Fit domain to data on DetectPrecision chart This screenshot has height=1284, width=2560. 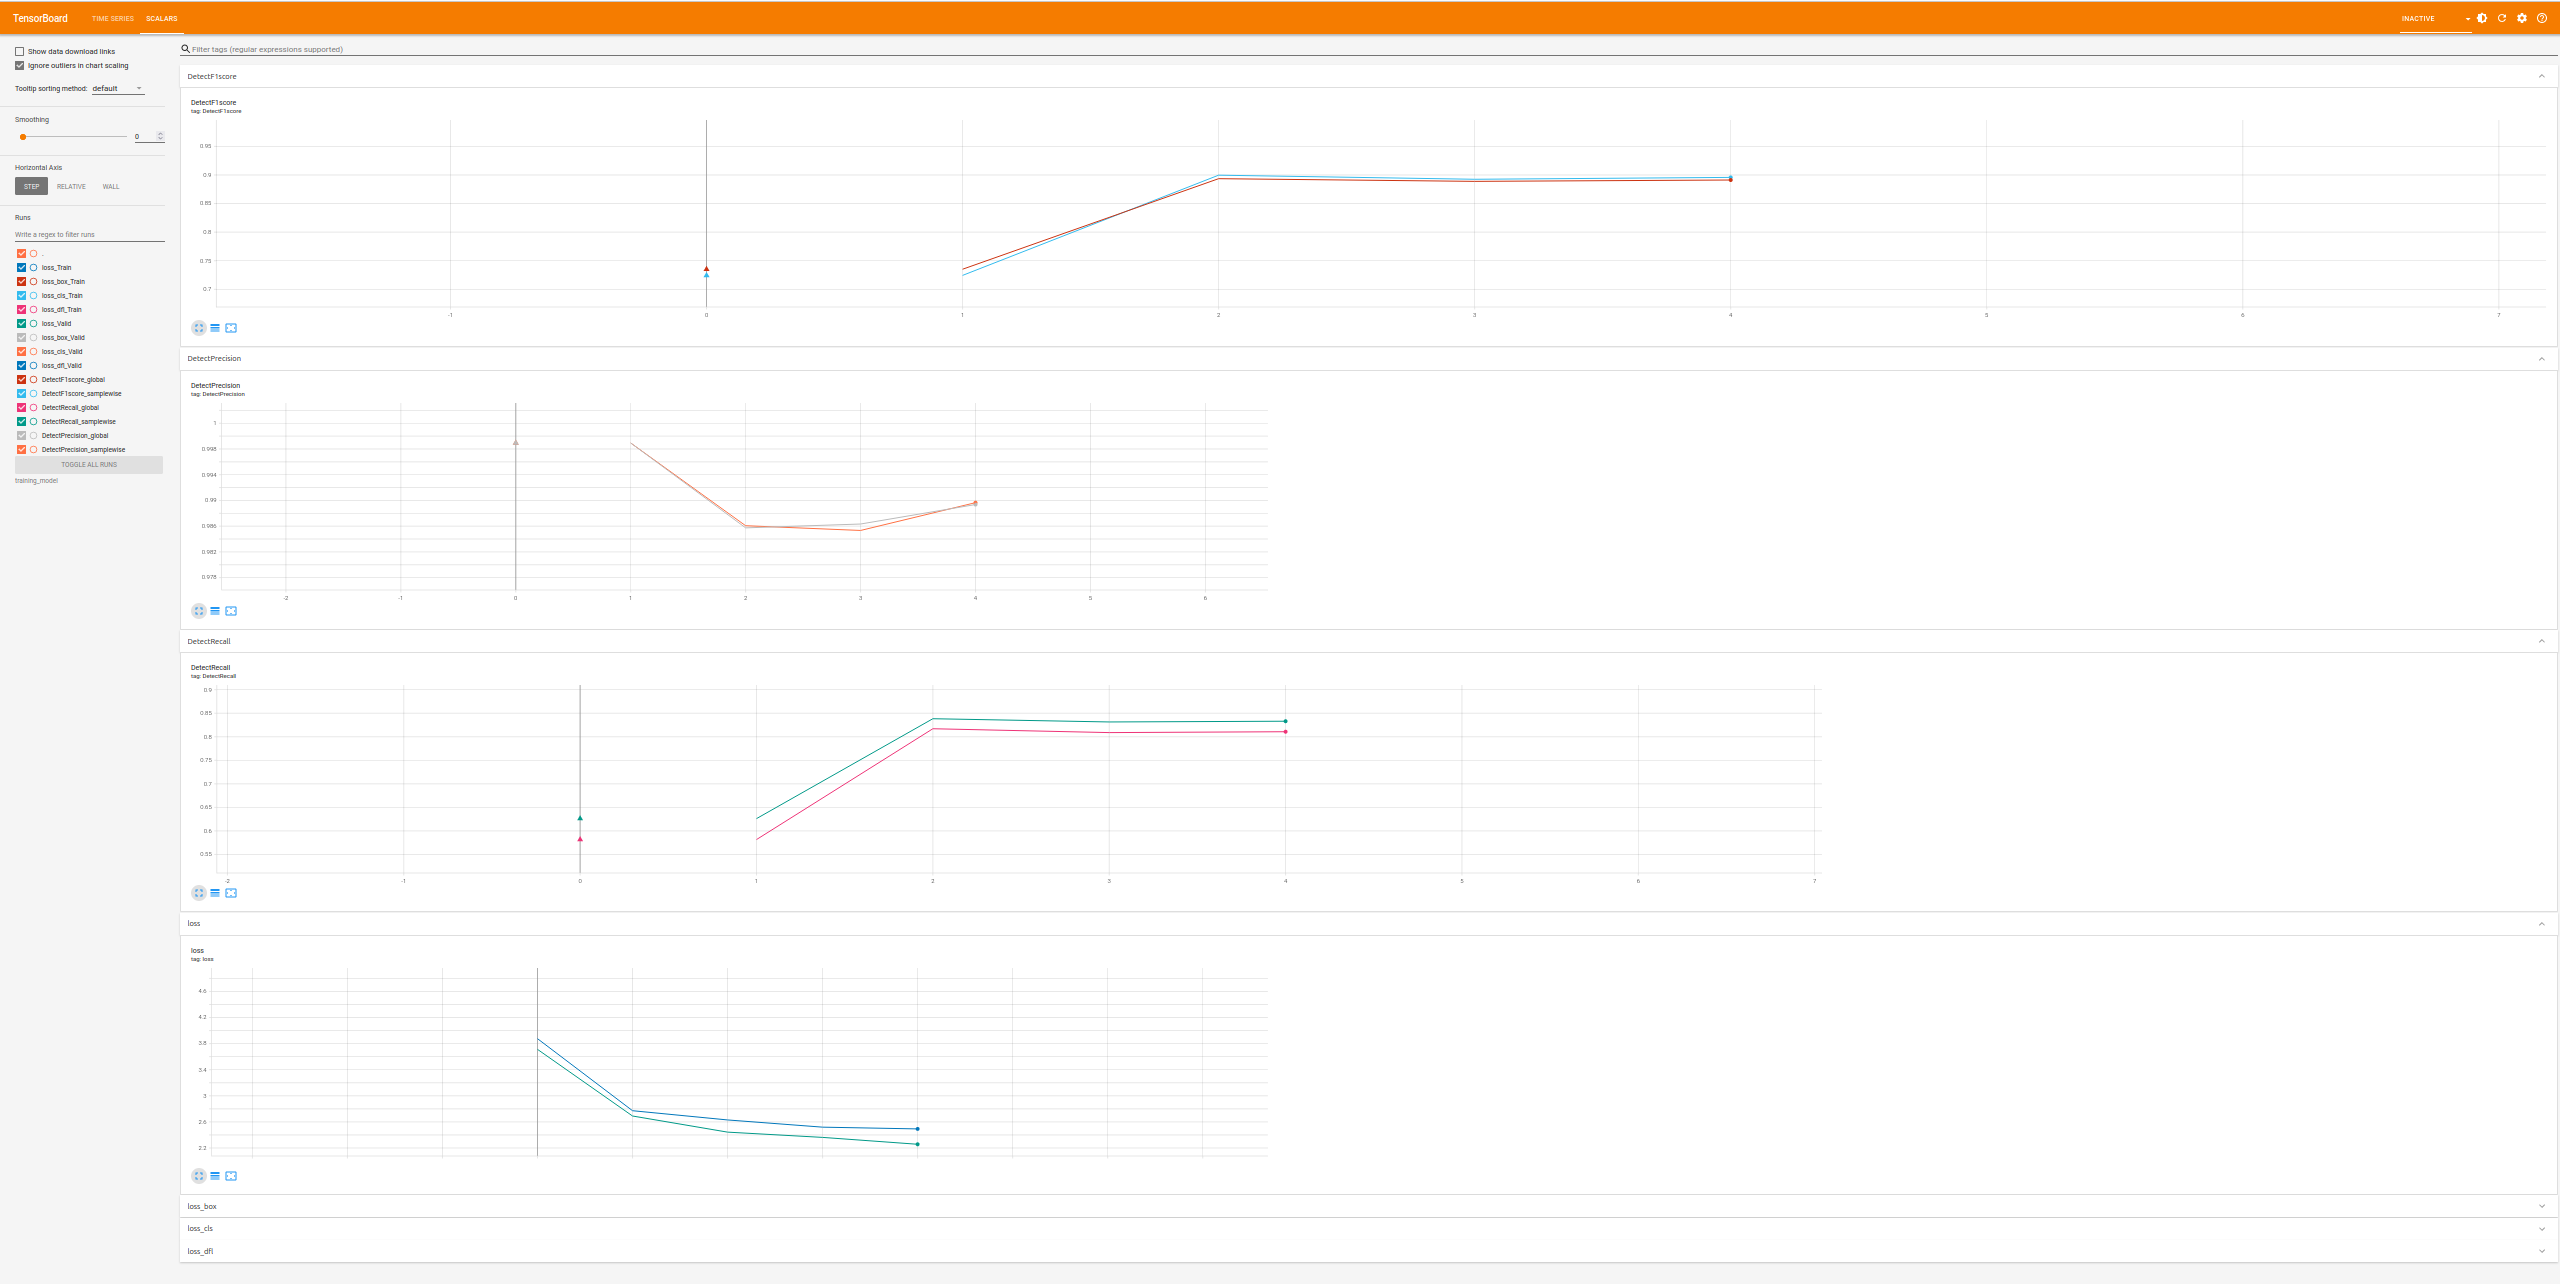pyautogui.click(x=231, y=611)
